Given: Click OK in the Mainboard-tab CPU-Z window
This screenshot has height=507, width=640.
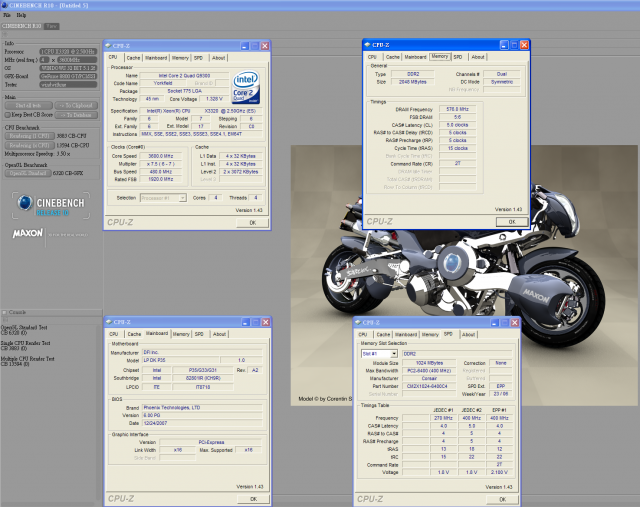Looking at the screenshot, I should 253,499.
